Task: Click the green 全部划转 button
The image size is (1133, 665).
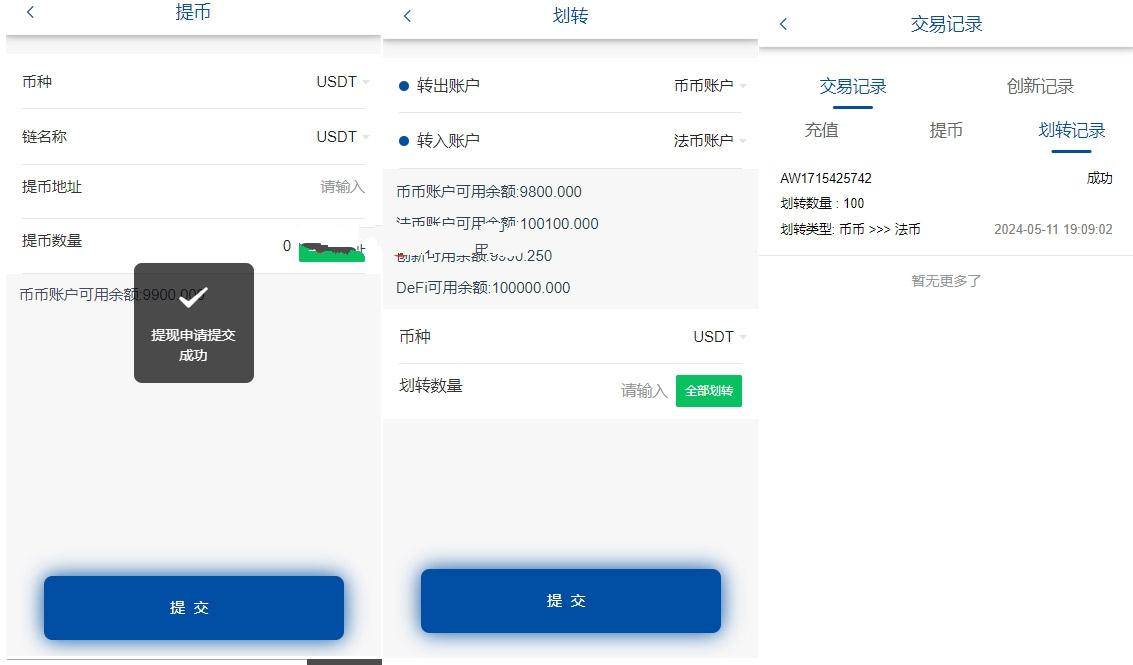Action: [709, 391]
